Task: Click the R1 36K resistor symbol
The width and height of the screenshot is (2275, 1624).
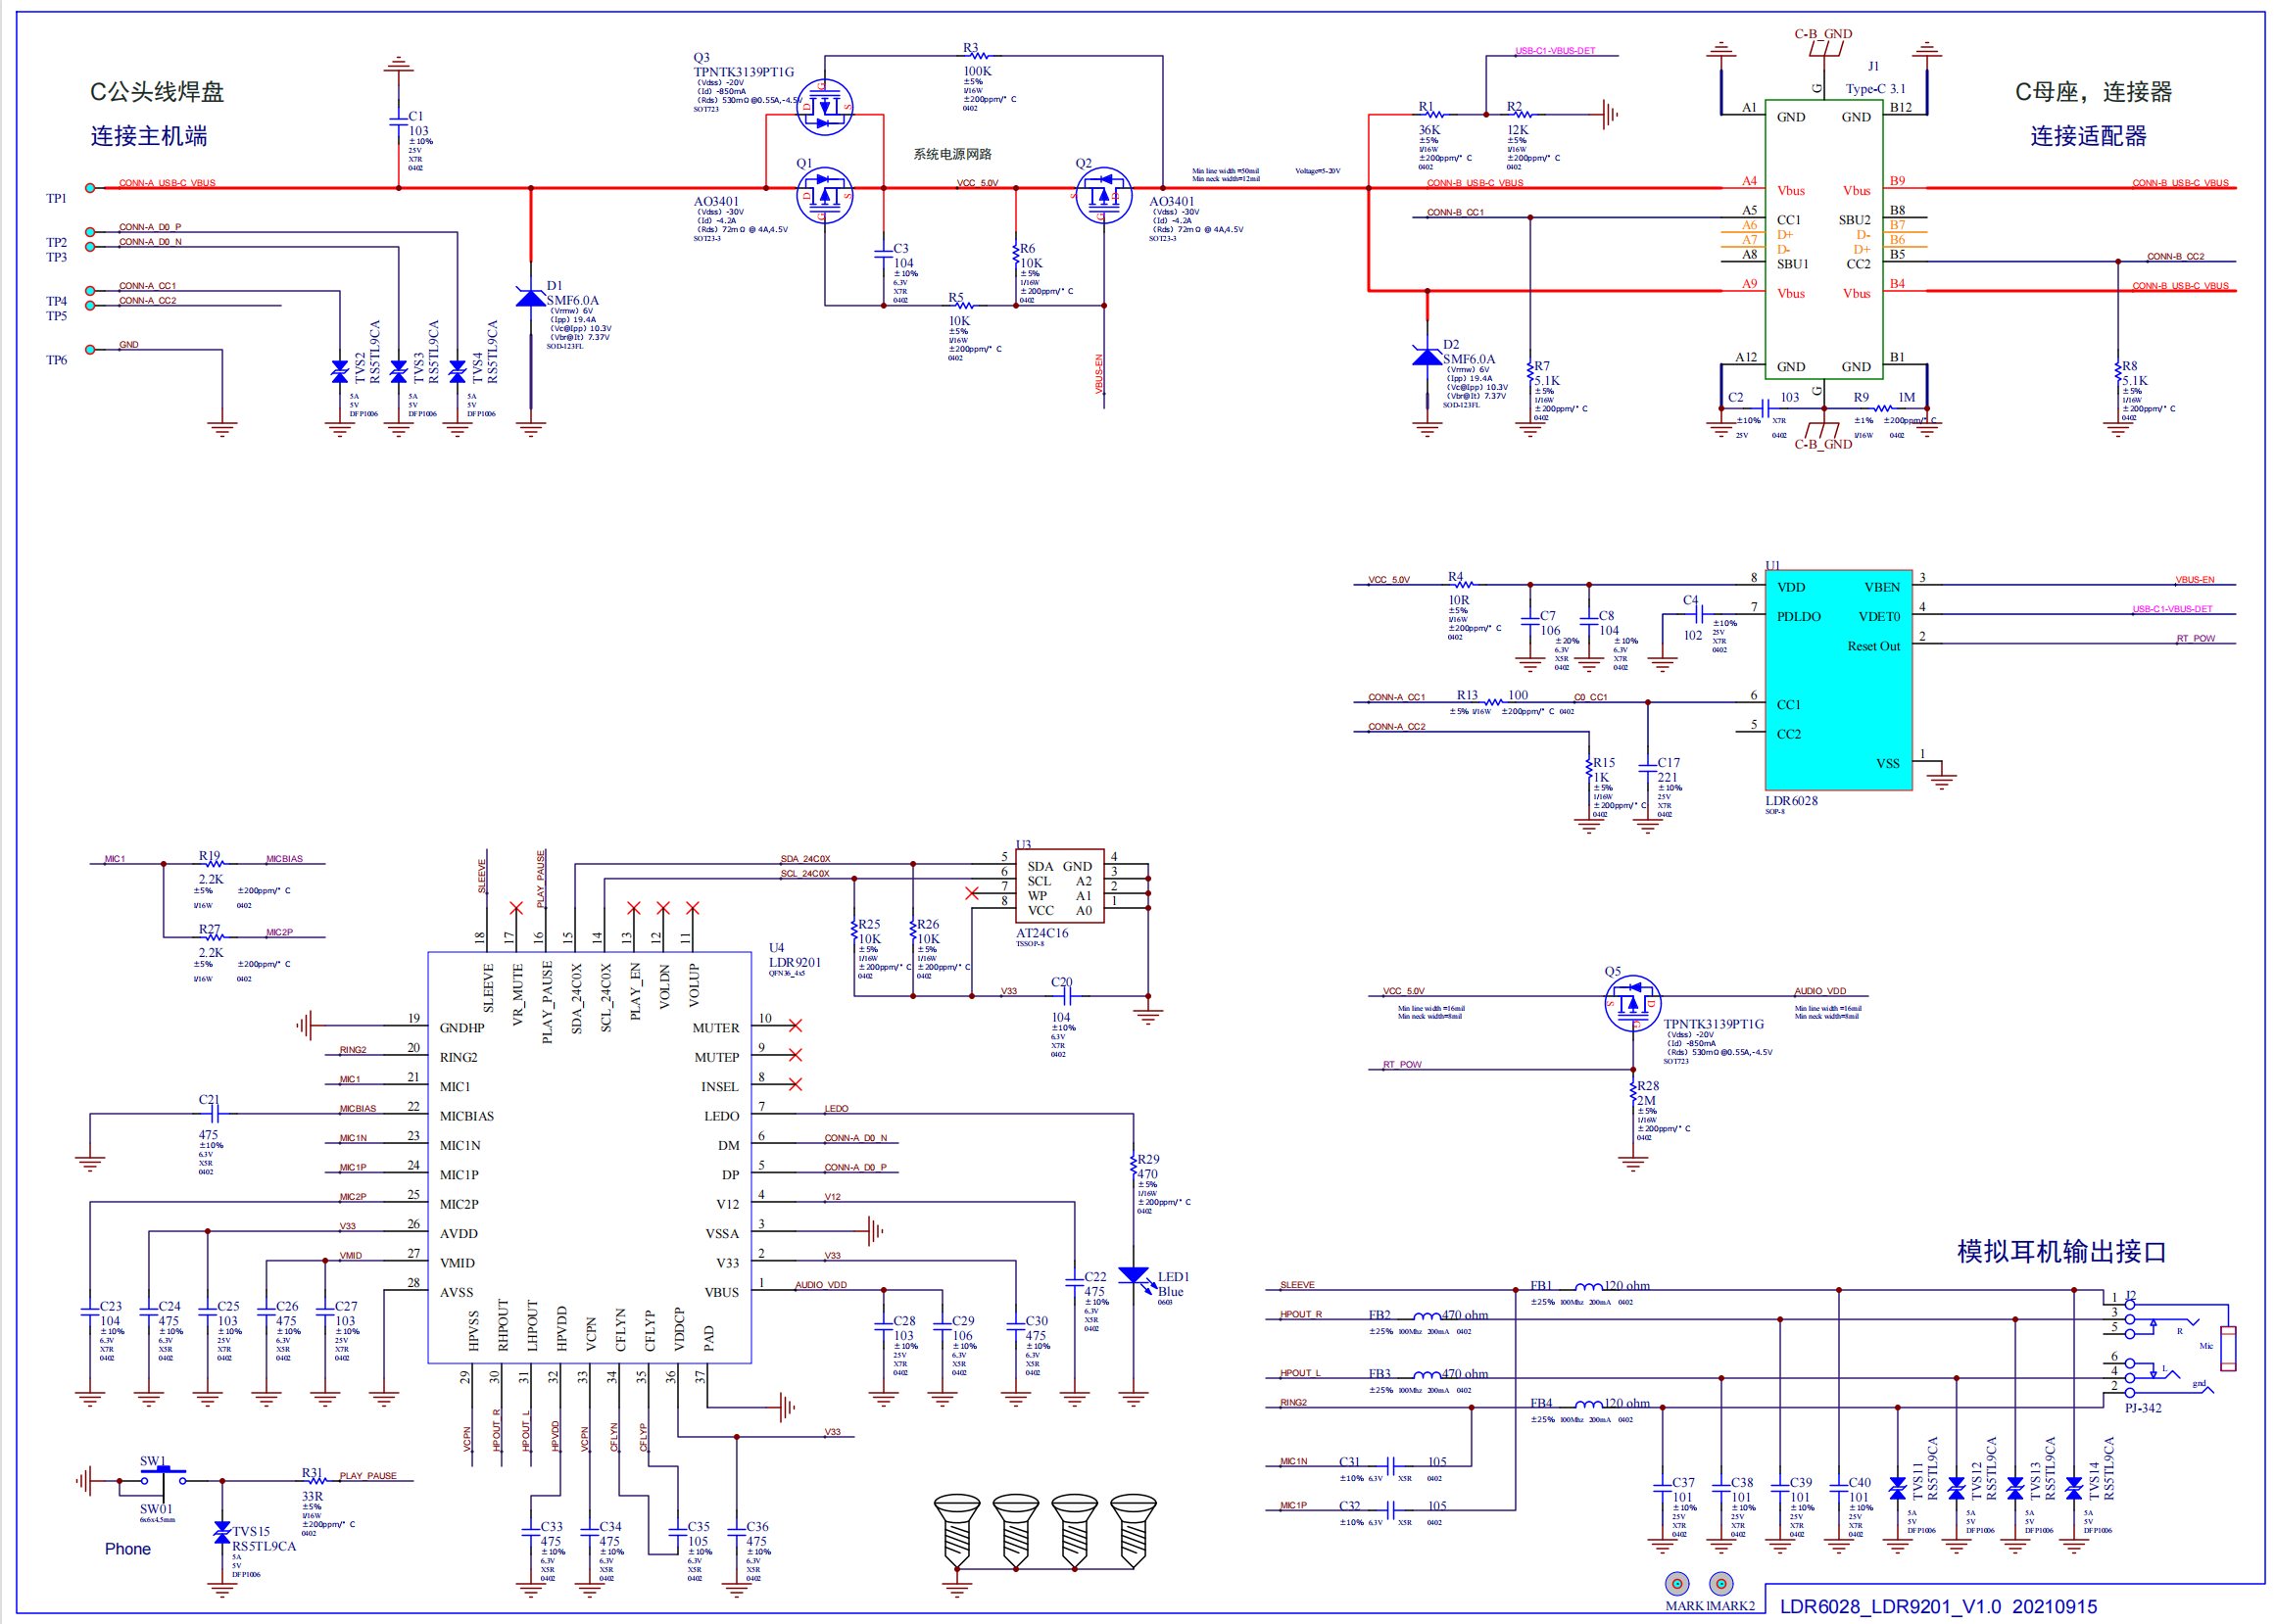Action: [1434, 114]
